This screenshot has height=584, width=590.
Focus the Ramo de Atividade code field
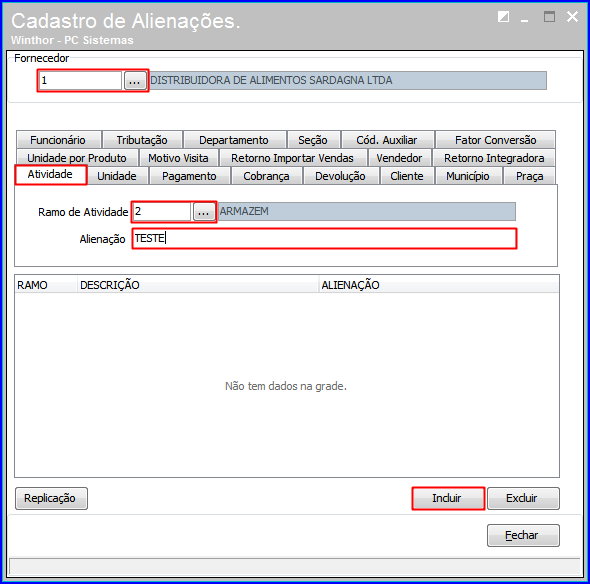(162, 211)
